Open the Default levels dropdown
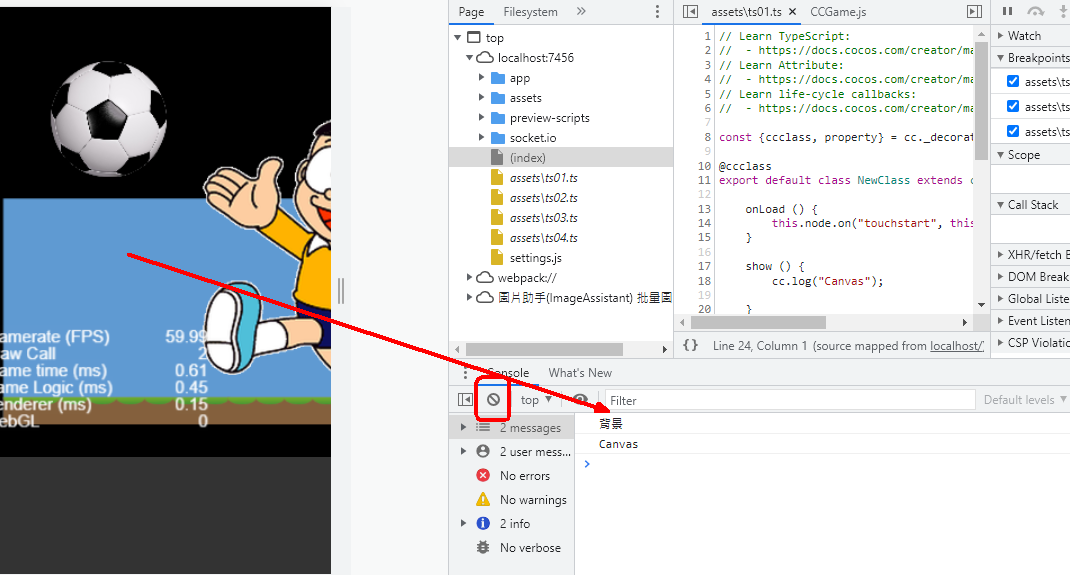 pos(1024,400)
